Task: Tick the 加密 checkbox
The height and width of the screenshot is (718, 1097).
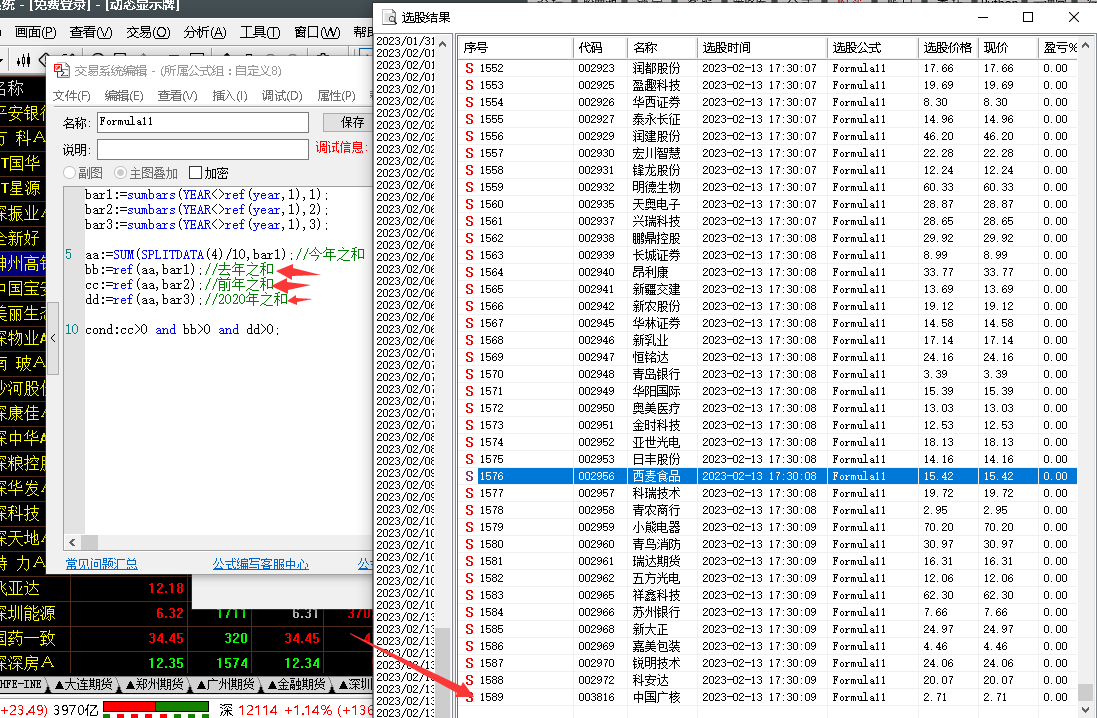Action: click(x=196, y=173)
